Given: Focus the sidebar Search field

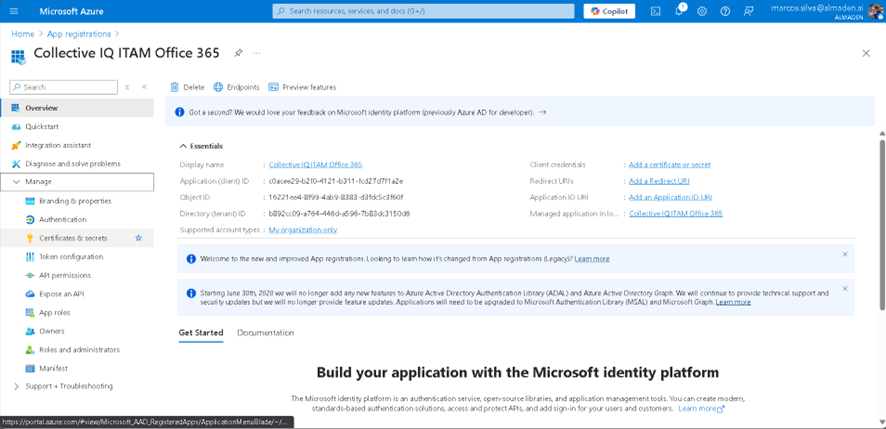Looking at the screenshot, I should tap(63, 87).
